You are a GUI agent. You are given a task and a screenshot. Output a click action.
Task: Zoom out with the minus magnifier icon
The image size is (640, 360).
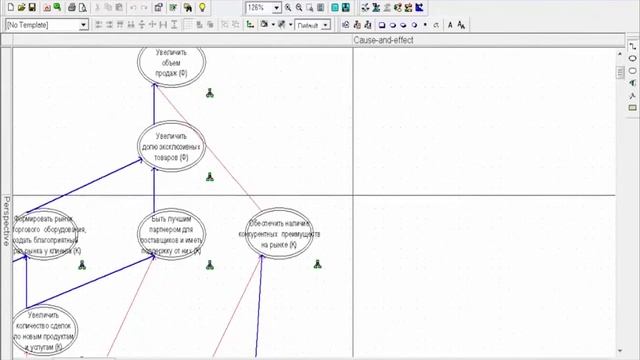(299, 7)
